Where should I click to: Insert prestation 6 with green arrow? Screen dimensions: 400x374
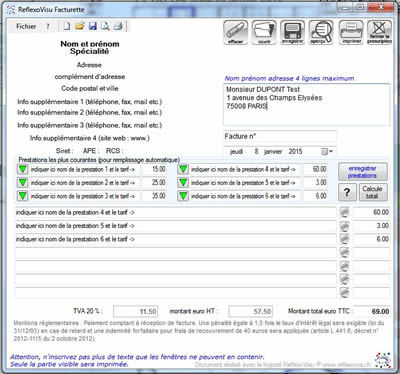pyautogui.click(x=183, y=196)
